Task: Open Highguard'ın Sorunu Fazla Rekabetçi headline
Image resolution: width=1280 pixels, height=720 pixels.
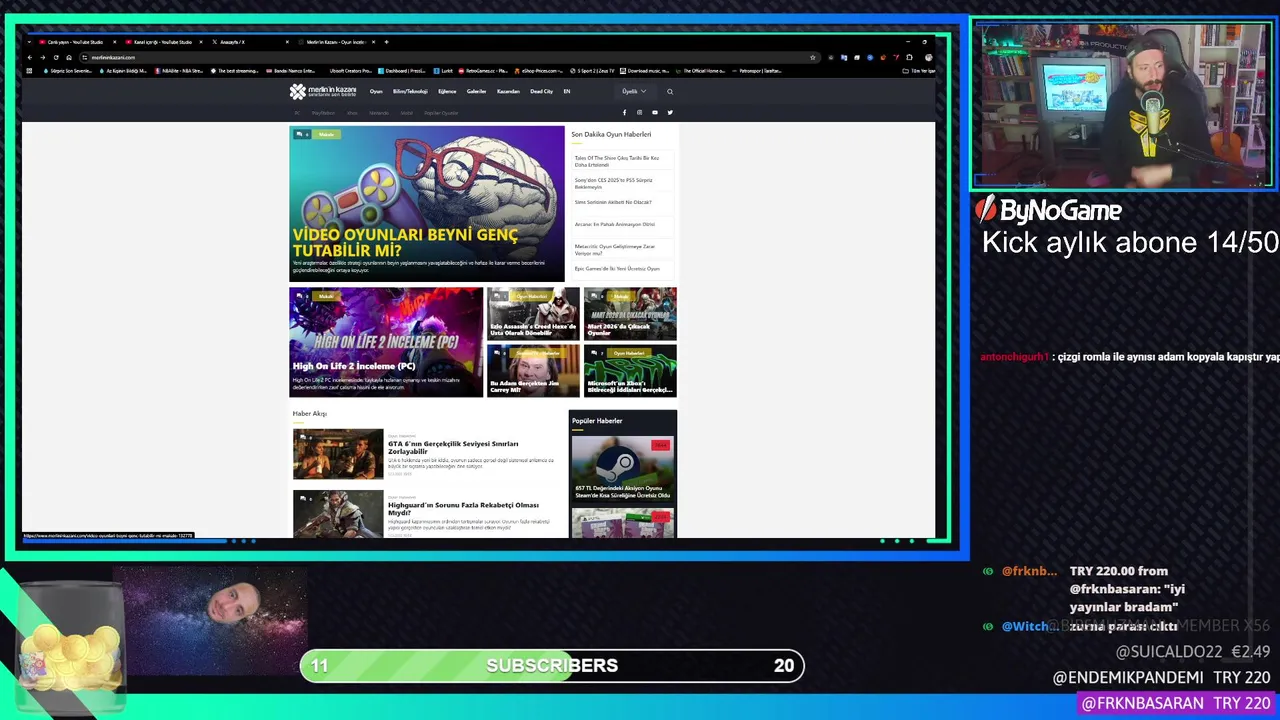Action: (x=463, y=508)
